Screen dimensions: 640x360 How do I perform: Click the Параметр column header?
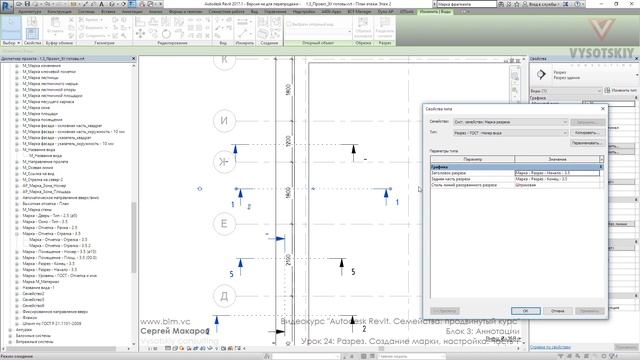point(473,159)
